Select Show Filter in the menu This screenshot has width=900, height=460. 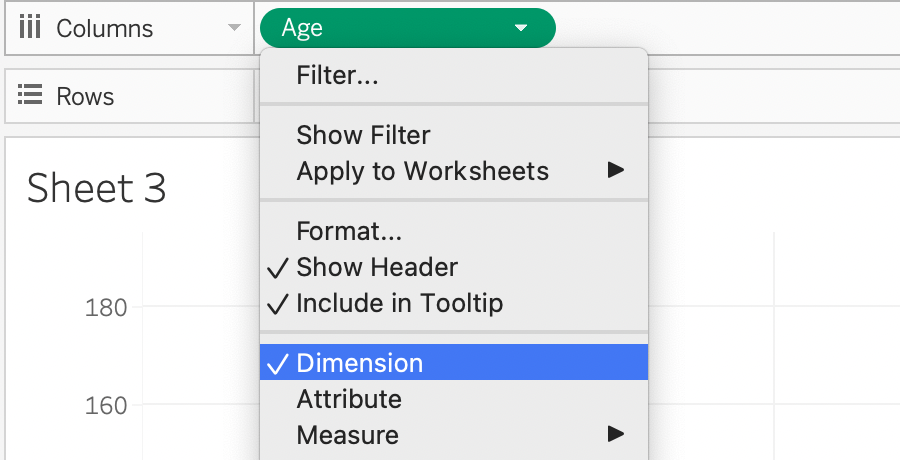[x=363, y=135]
